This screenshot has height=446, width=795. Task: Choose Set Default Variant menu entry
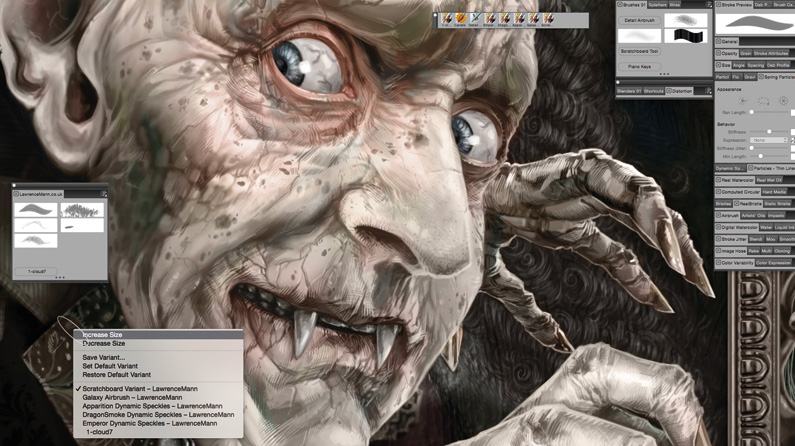click(158, 366)
